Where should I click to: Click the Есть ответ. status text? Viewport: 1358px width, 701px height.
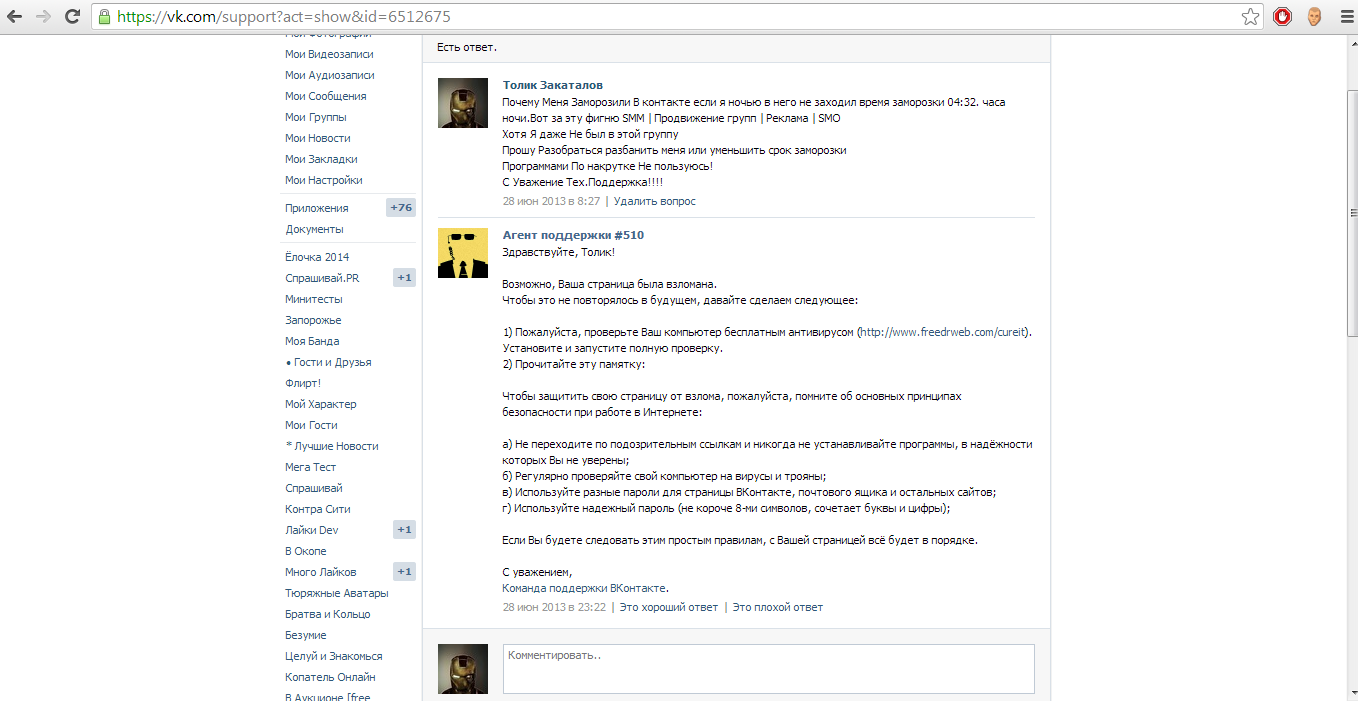click(x=467, y=47)
